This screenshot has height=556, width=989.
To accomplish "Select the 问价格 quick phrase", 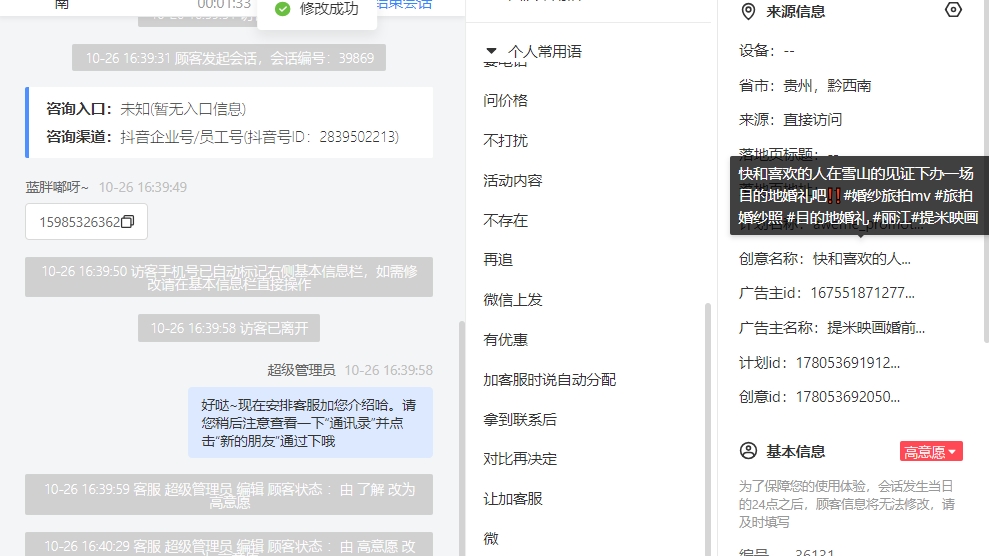I will click(x=505, y=101).
